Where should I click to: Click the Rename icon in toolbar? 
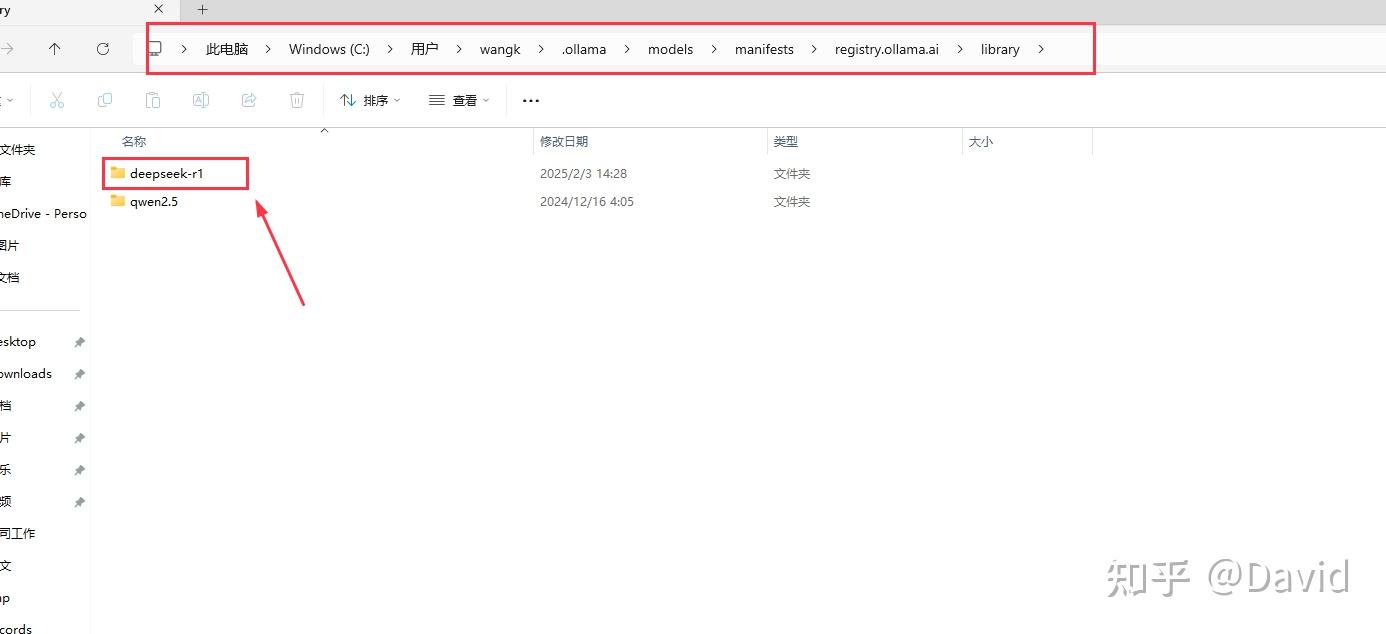tap(201, 100)
